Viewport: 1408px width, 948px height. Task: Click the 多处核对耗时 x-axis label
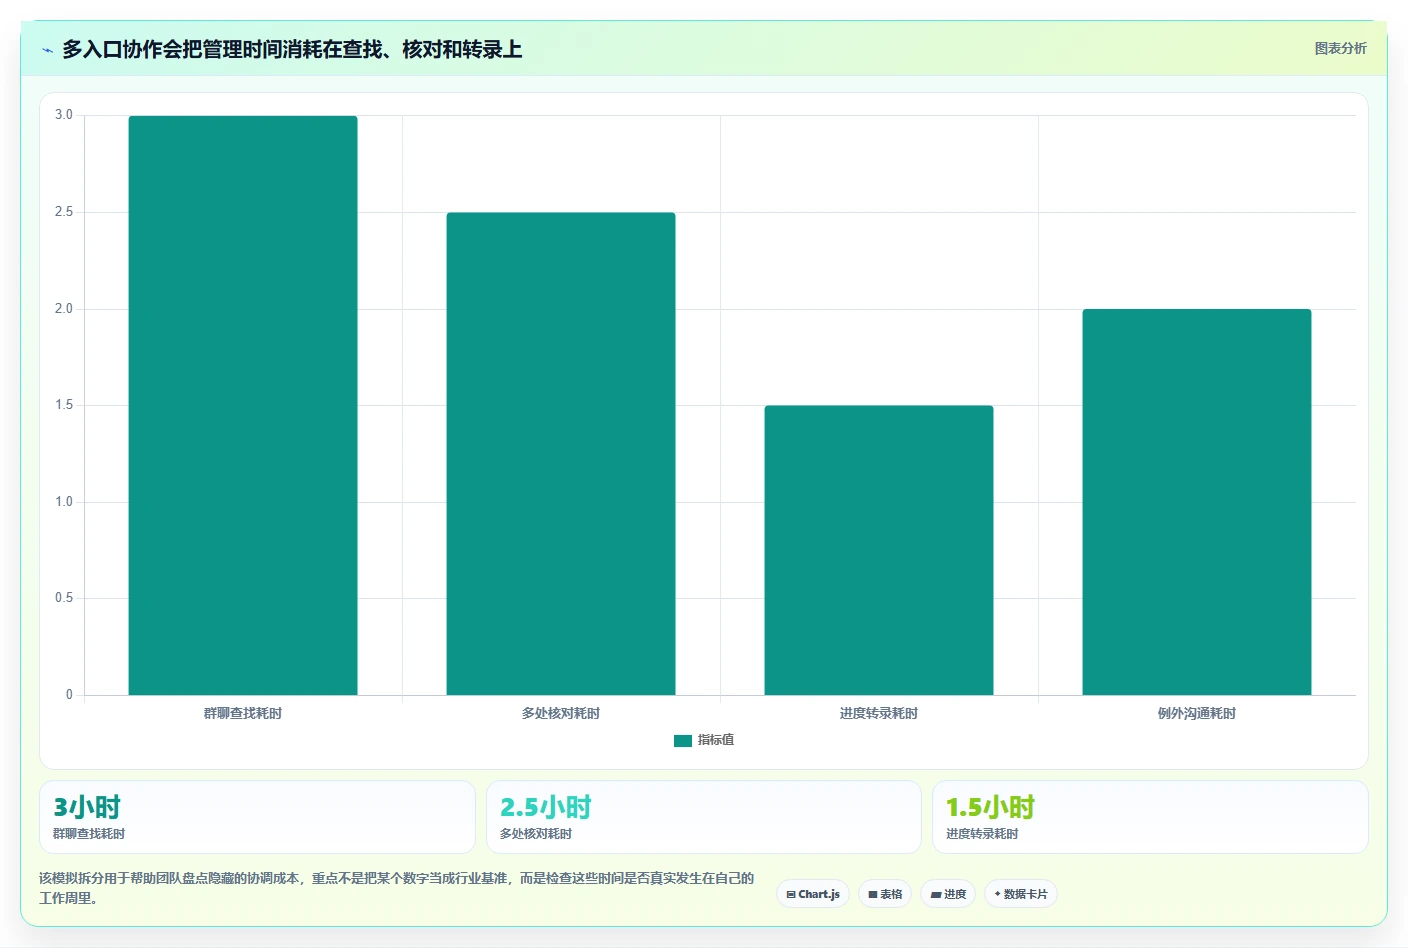[x=561, y=713]
